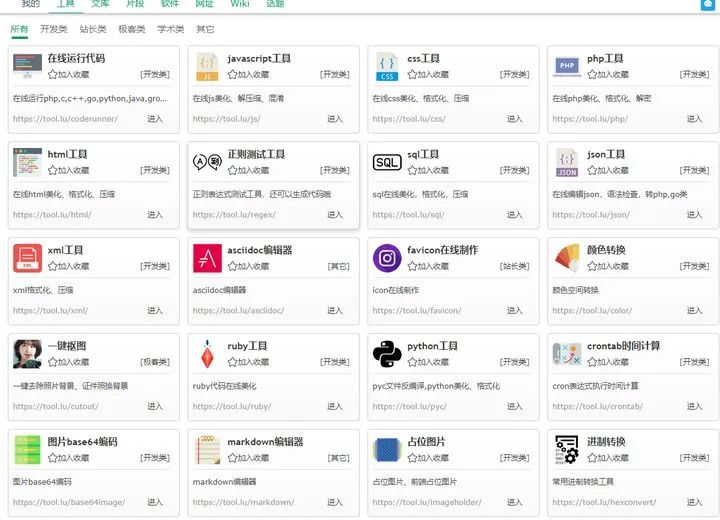Toggle 加入收藏 star for 进制转换
Screen dimensions: 720x520
coord(592,458)
